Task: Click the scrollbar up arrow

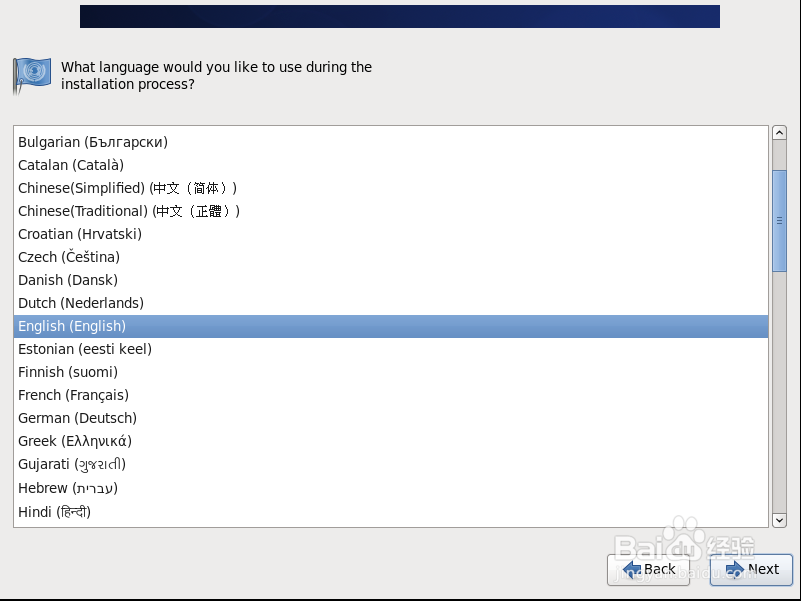Action: click(780, 131)
